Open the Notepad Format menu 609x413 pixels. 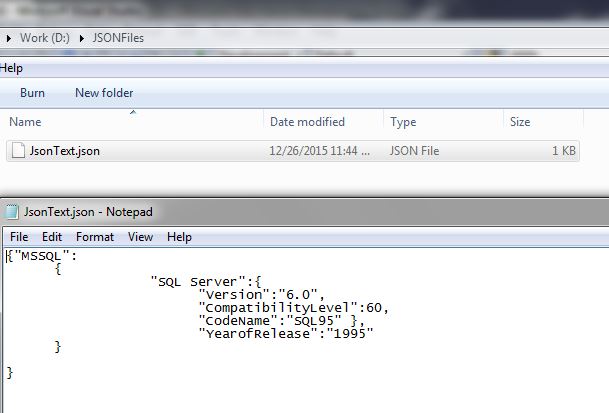(x=95, y=237)
